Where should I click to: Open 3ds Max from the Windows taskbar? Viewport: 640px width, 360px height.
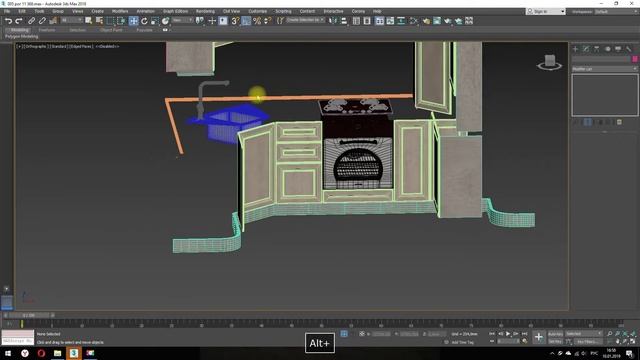coord(74,353)
